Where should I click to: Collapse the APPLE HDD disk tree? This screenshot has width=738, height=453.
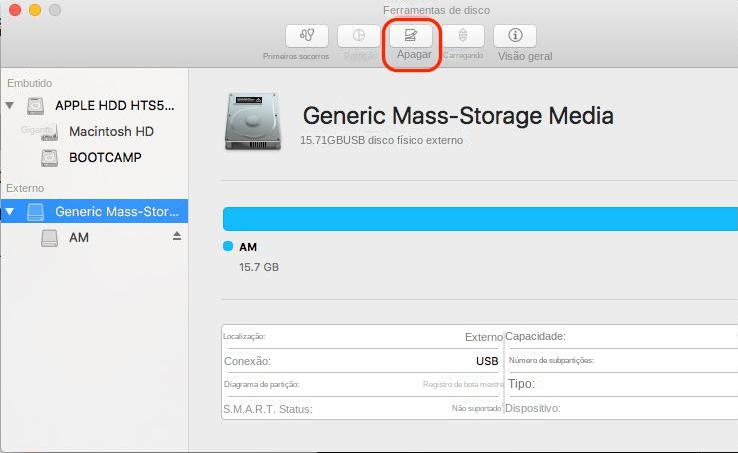(9, 105)
